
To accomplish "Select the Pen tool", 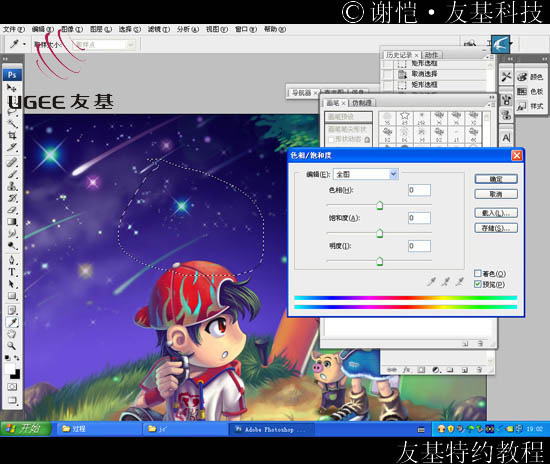I will point(12,260).
